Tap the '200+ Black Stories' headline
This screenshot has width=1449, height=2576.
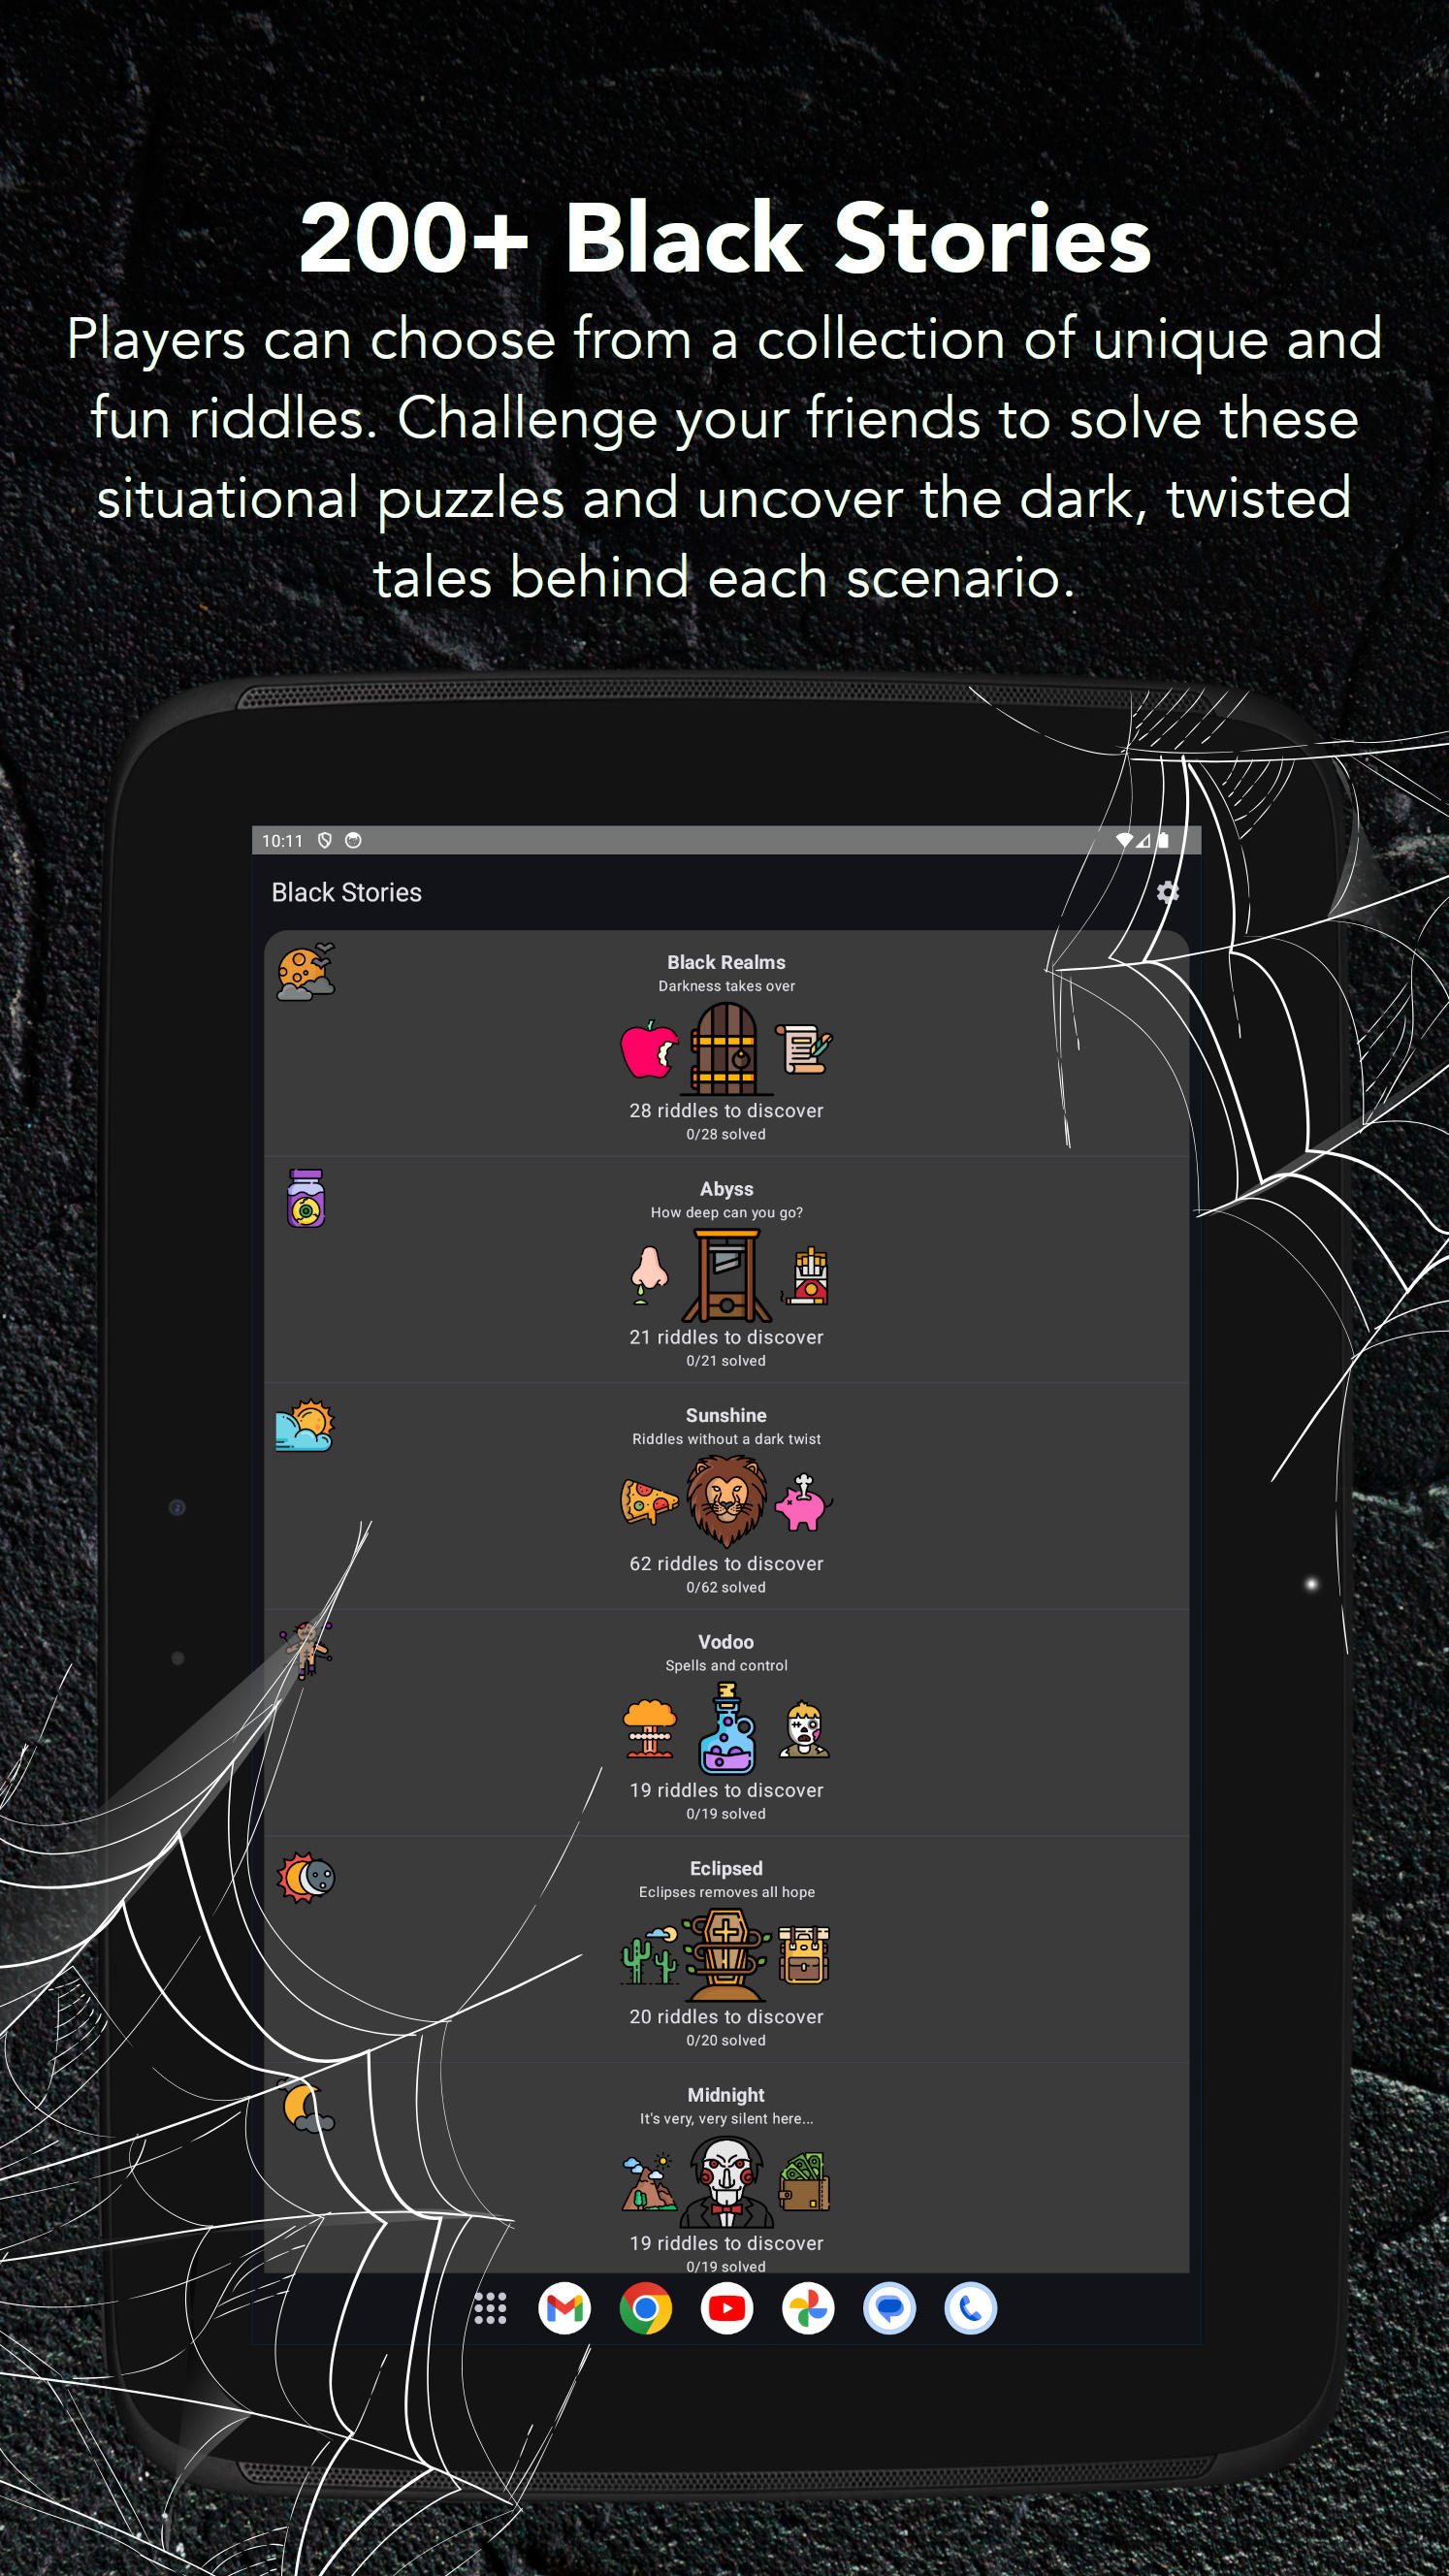pos(725,238)
